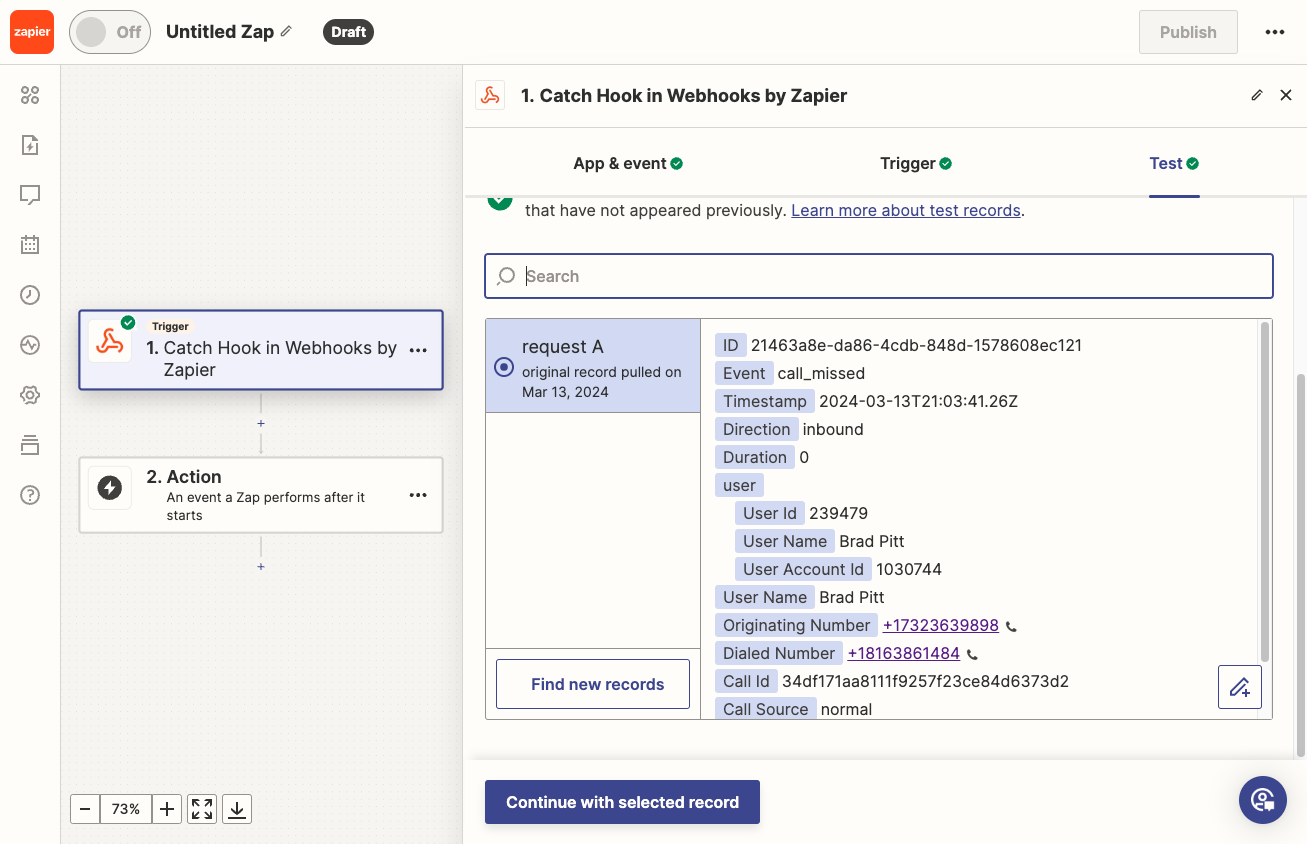Switch to the App & event tab

pyautogui.click(x=628, y=163)
